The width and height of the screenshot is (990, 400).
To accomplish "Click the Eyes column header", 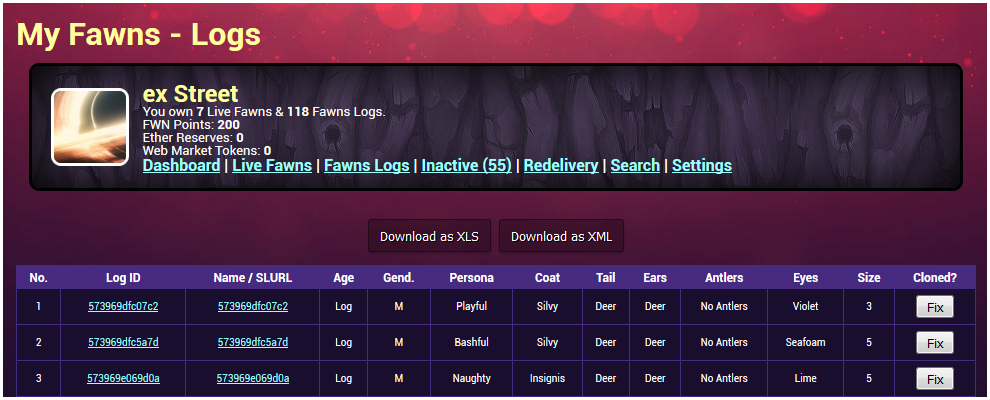I will 806,278.
